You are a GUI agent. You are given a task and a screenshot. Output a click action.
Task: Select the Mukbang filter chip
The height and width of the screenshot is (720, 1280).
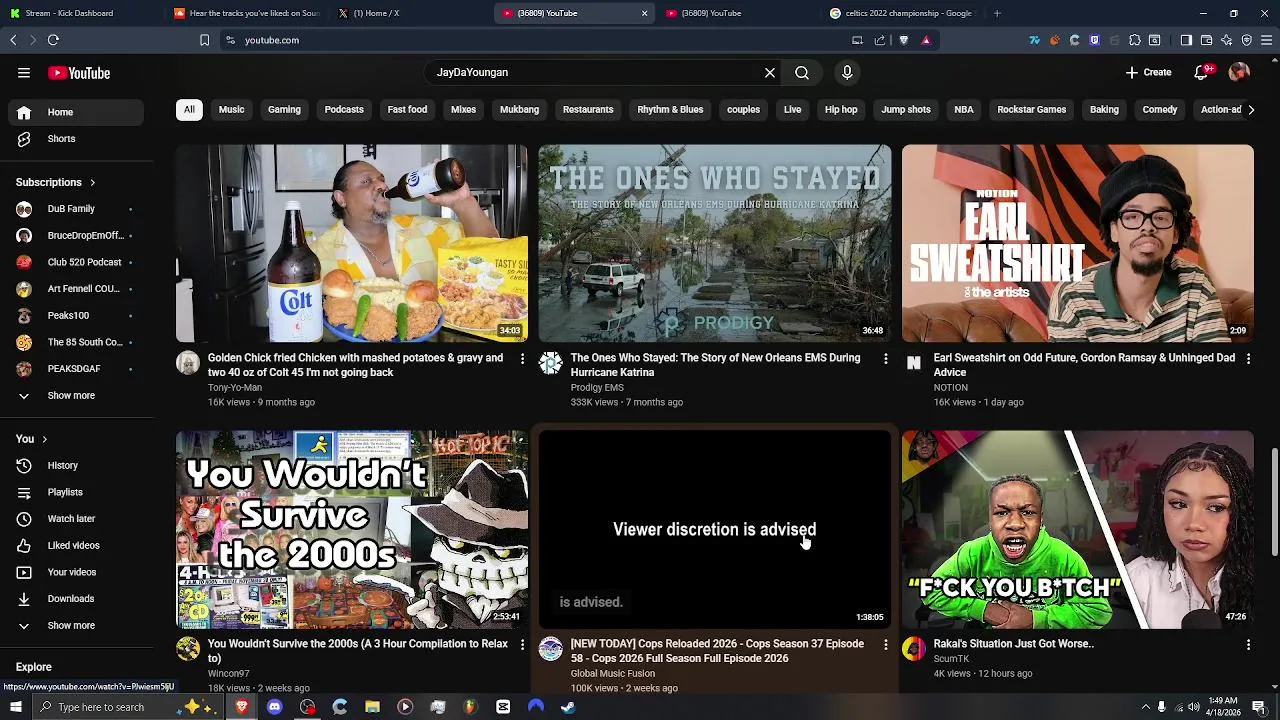pyautogui.click(x=519, y=110)
